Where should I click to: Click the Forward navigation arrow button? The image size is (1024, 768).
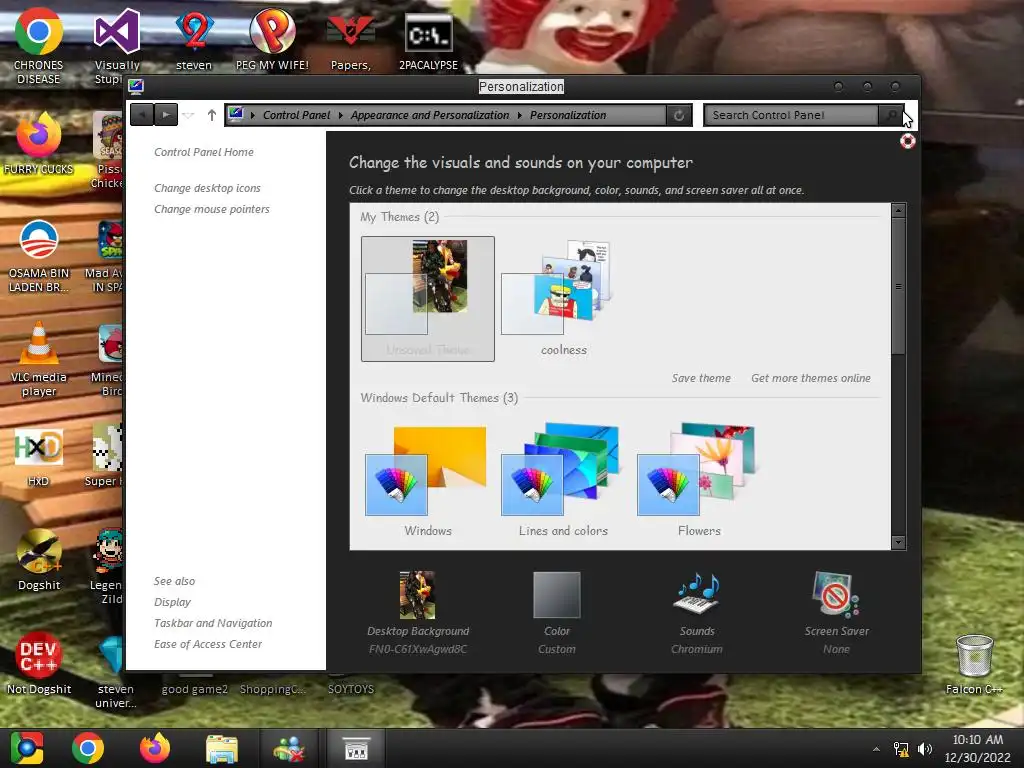[166, 115]
